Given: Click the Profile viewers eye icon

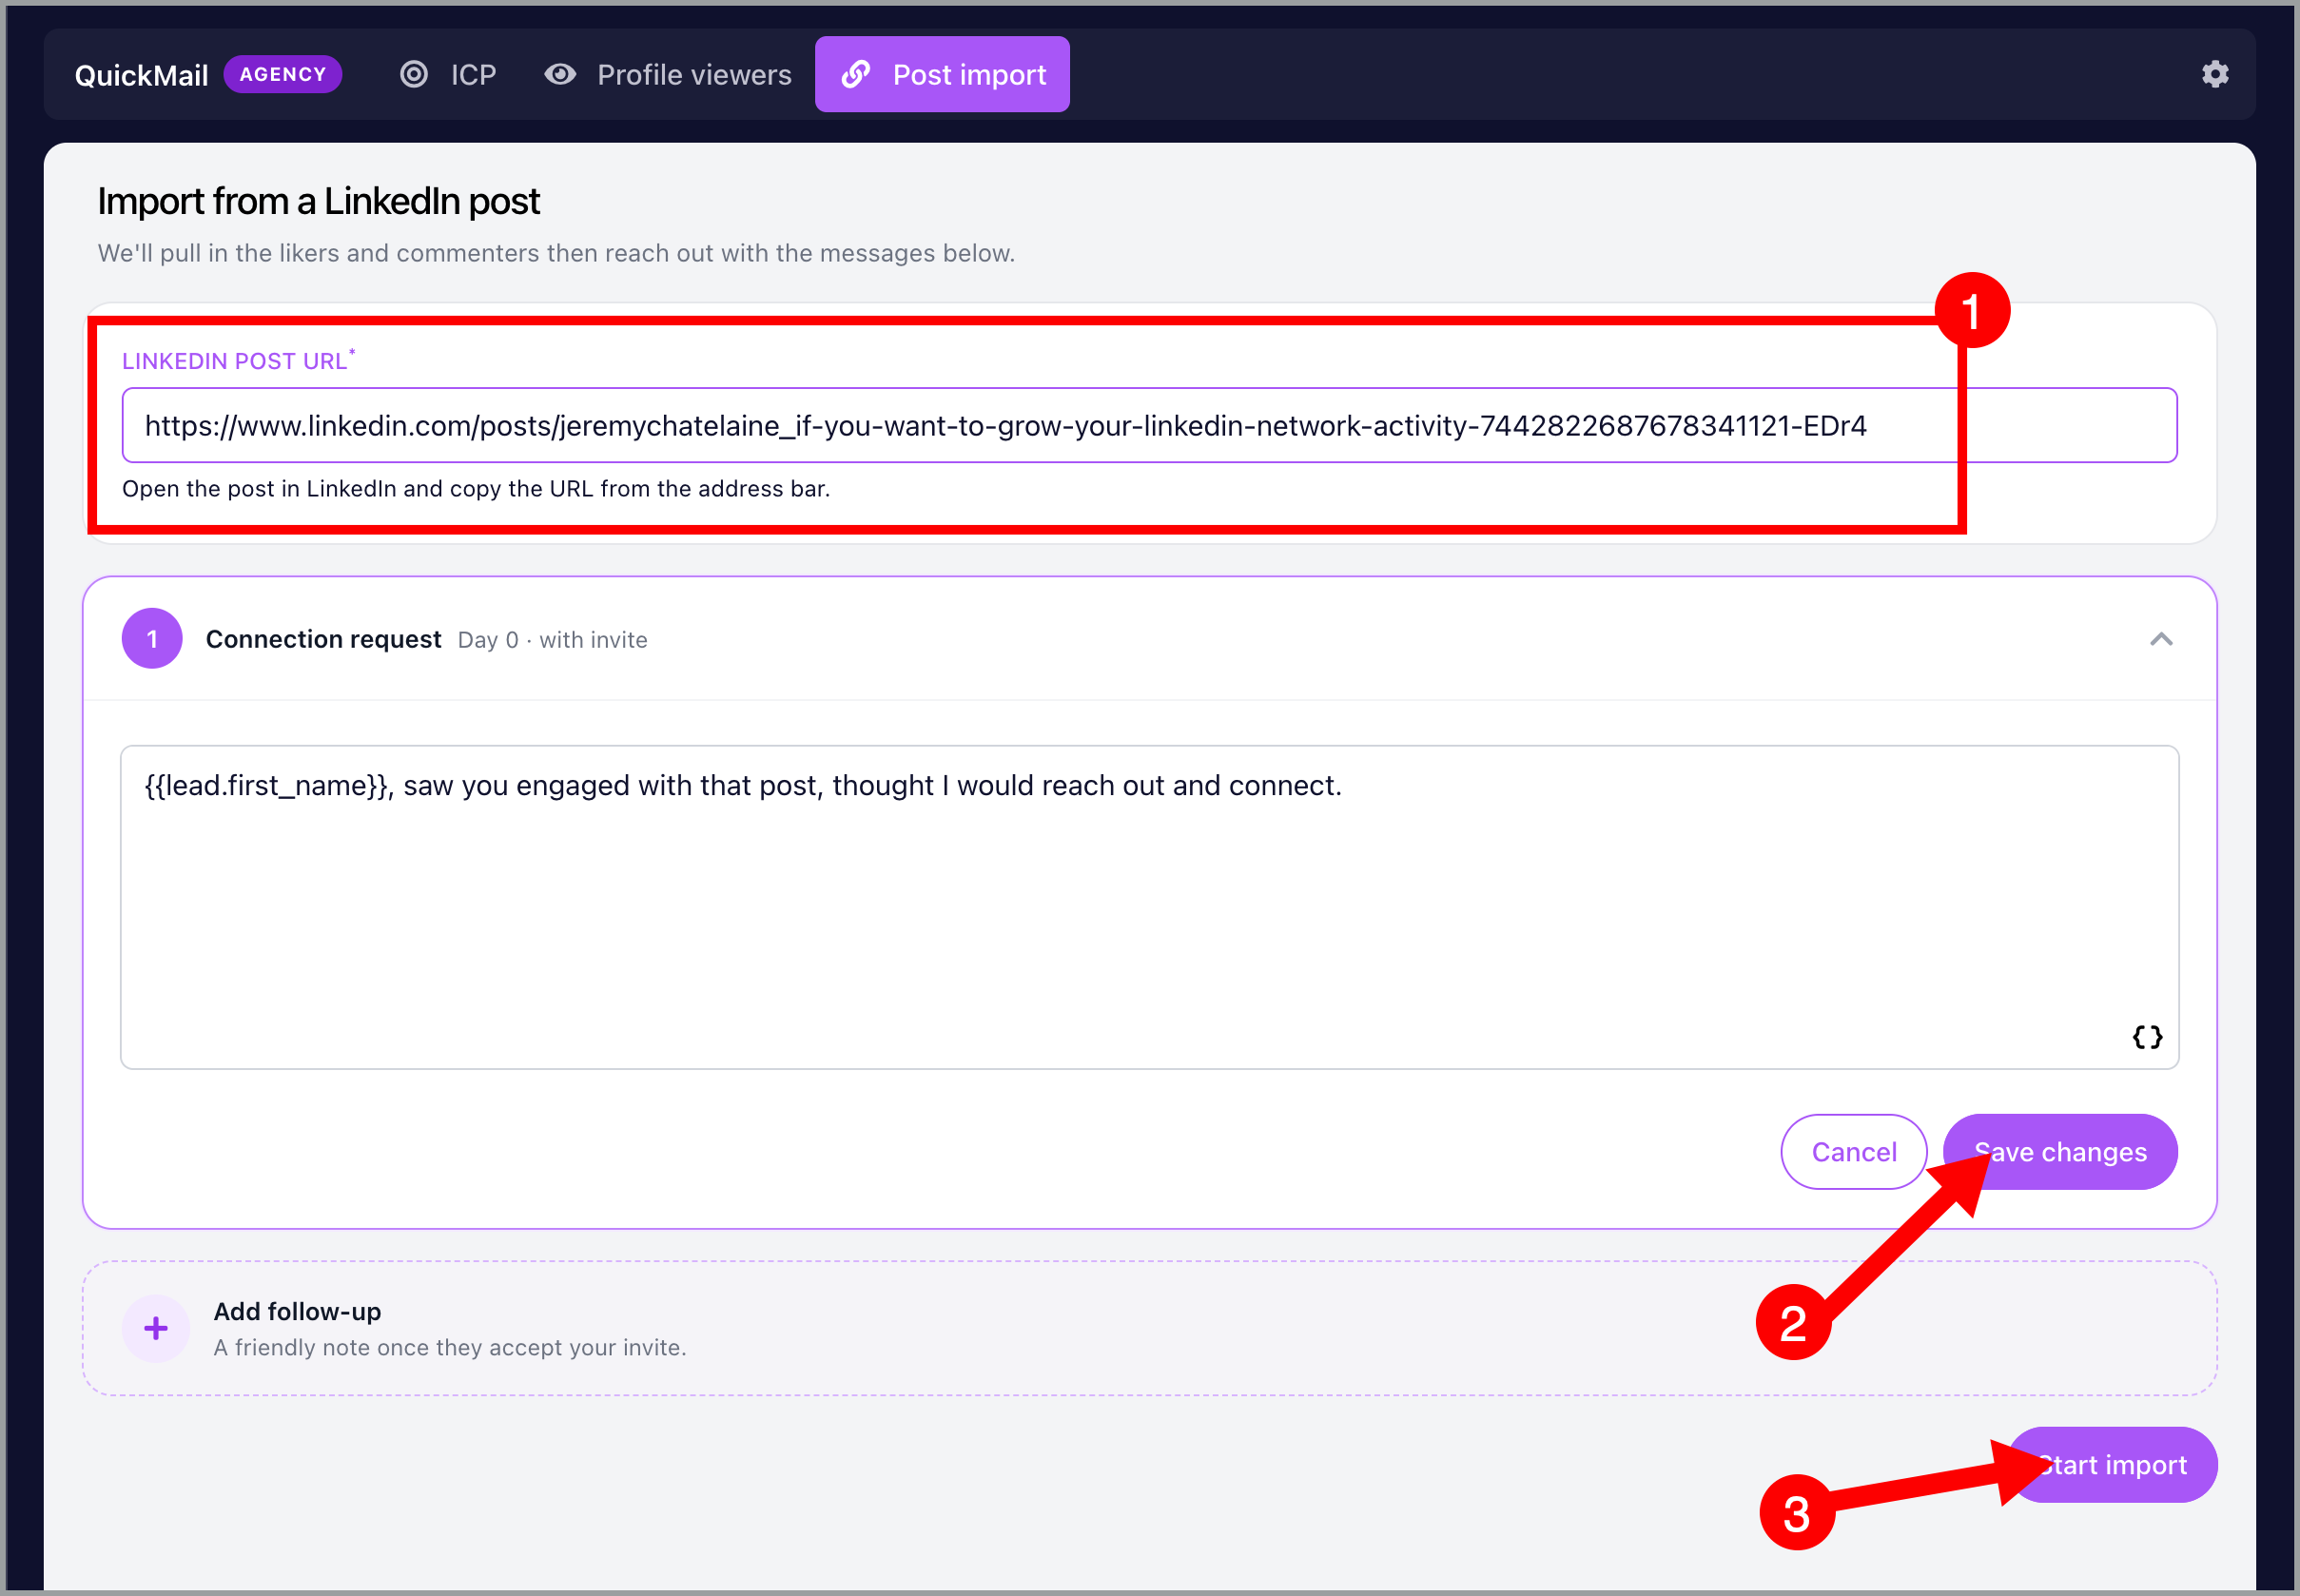Looking at the screenshot, I should pyautogui.click(x=560, y=74).
